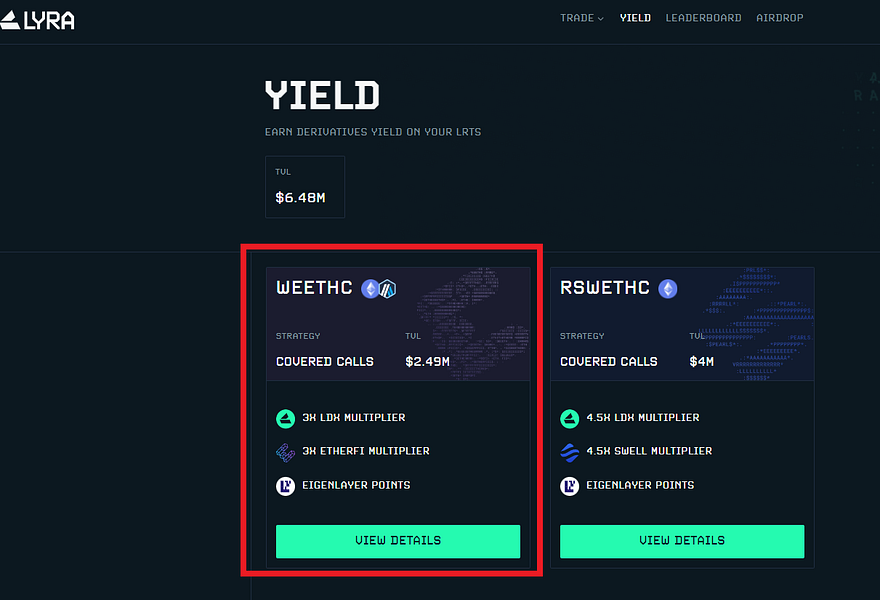
Task: Click the EigenLayer icon in WEETHC card
Action: [x=286, y=486]
